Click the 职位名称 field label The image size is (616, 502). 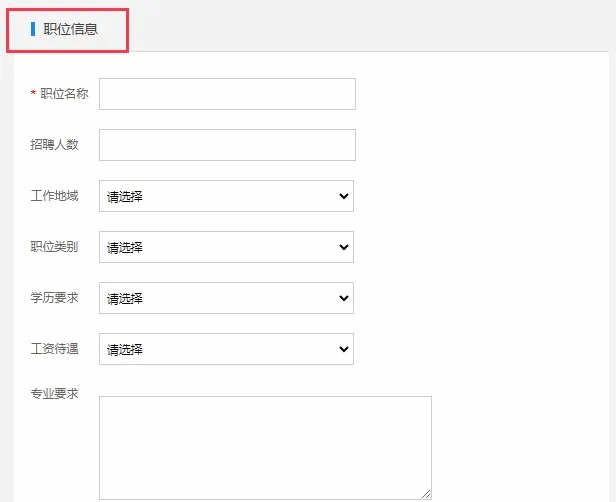64,94
